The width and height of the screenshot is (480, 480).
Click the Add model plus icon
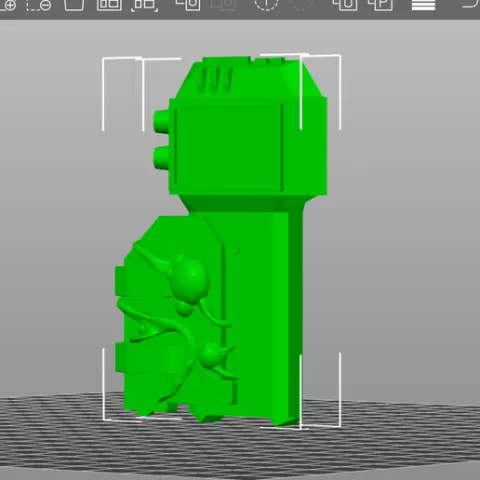(7, 4)
